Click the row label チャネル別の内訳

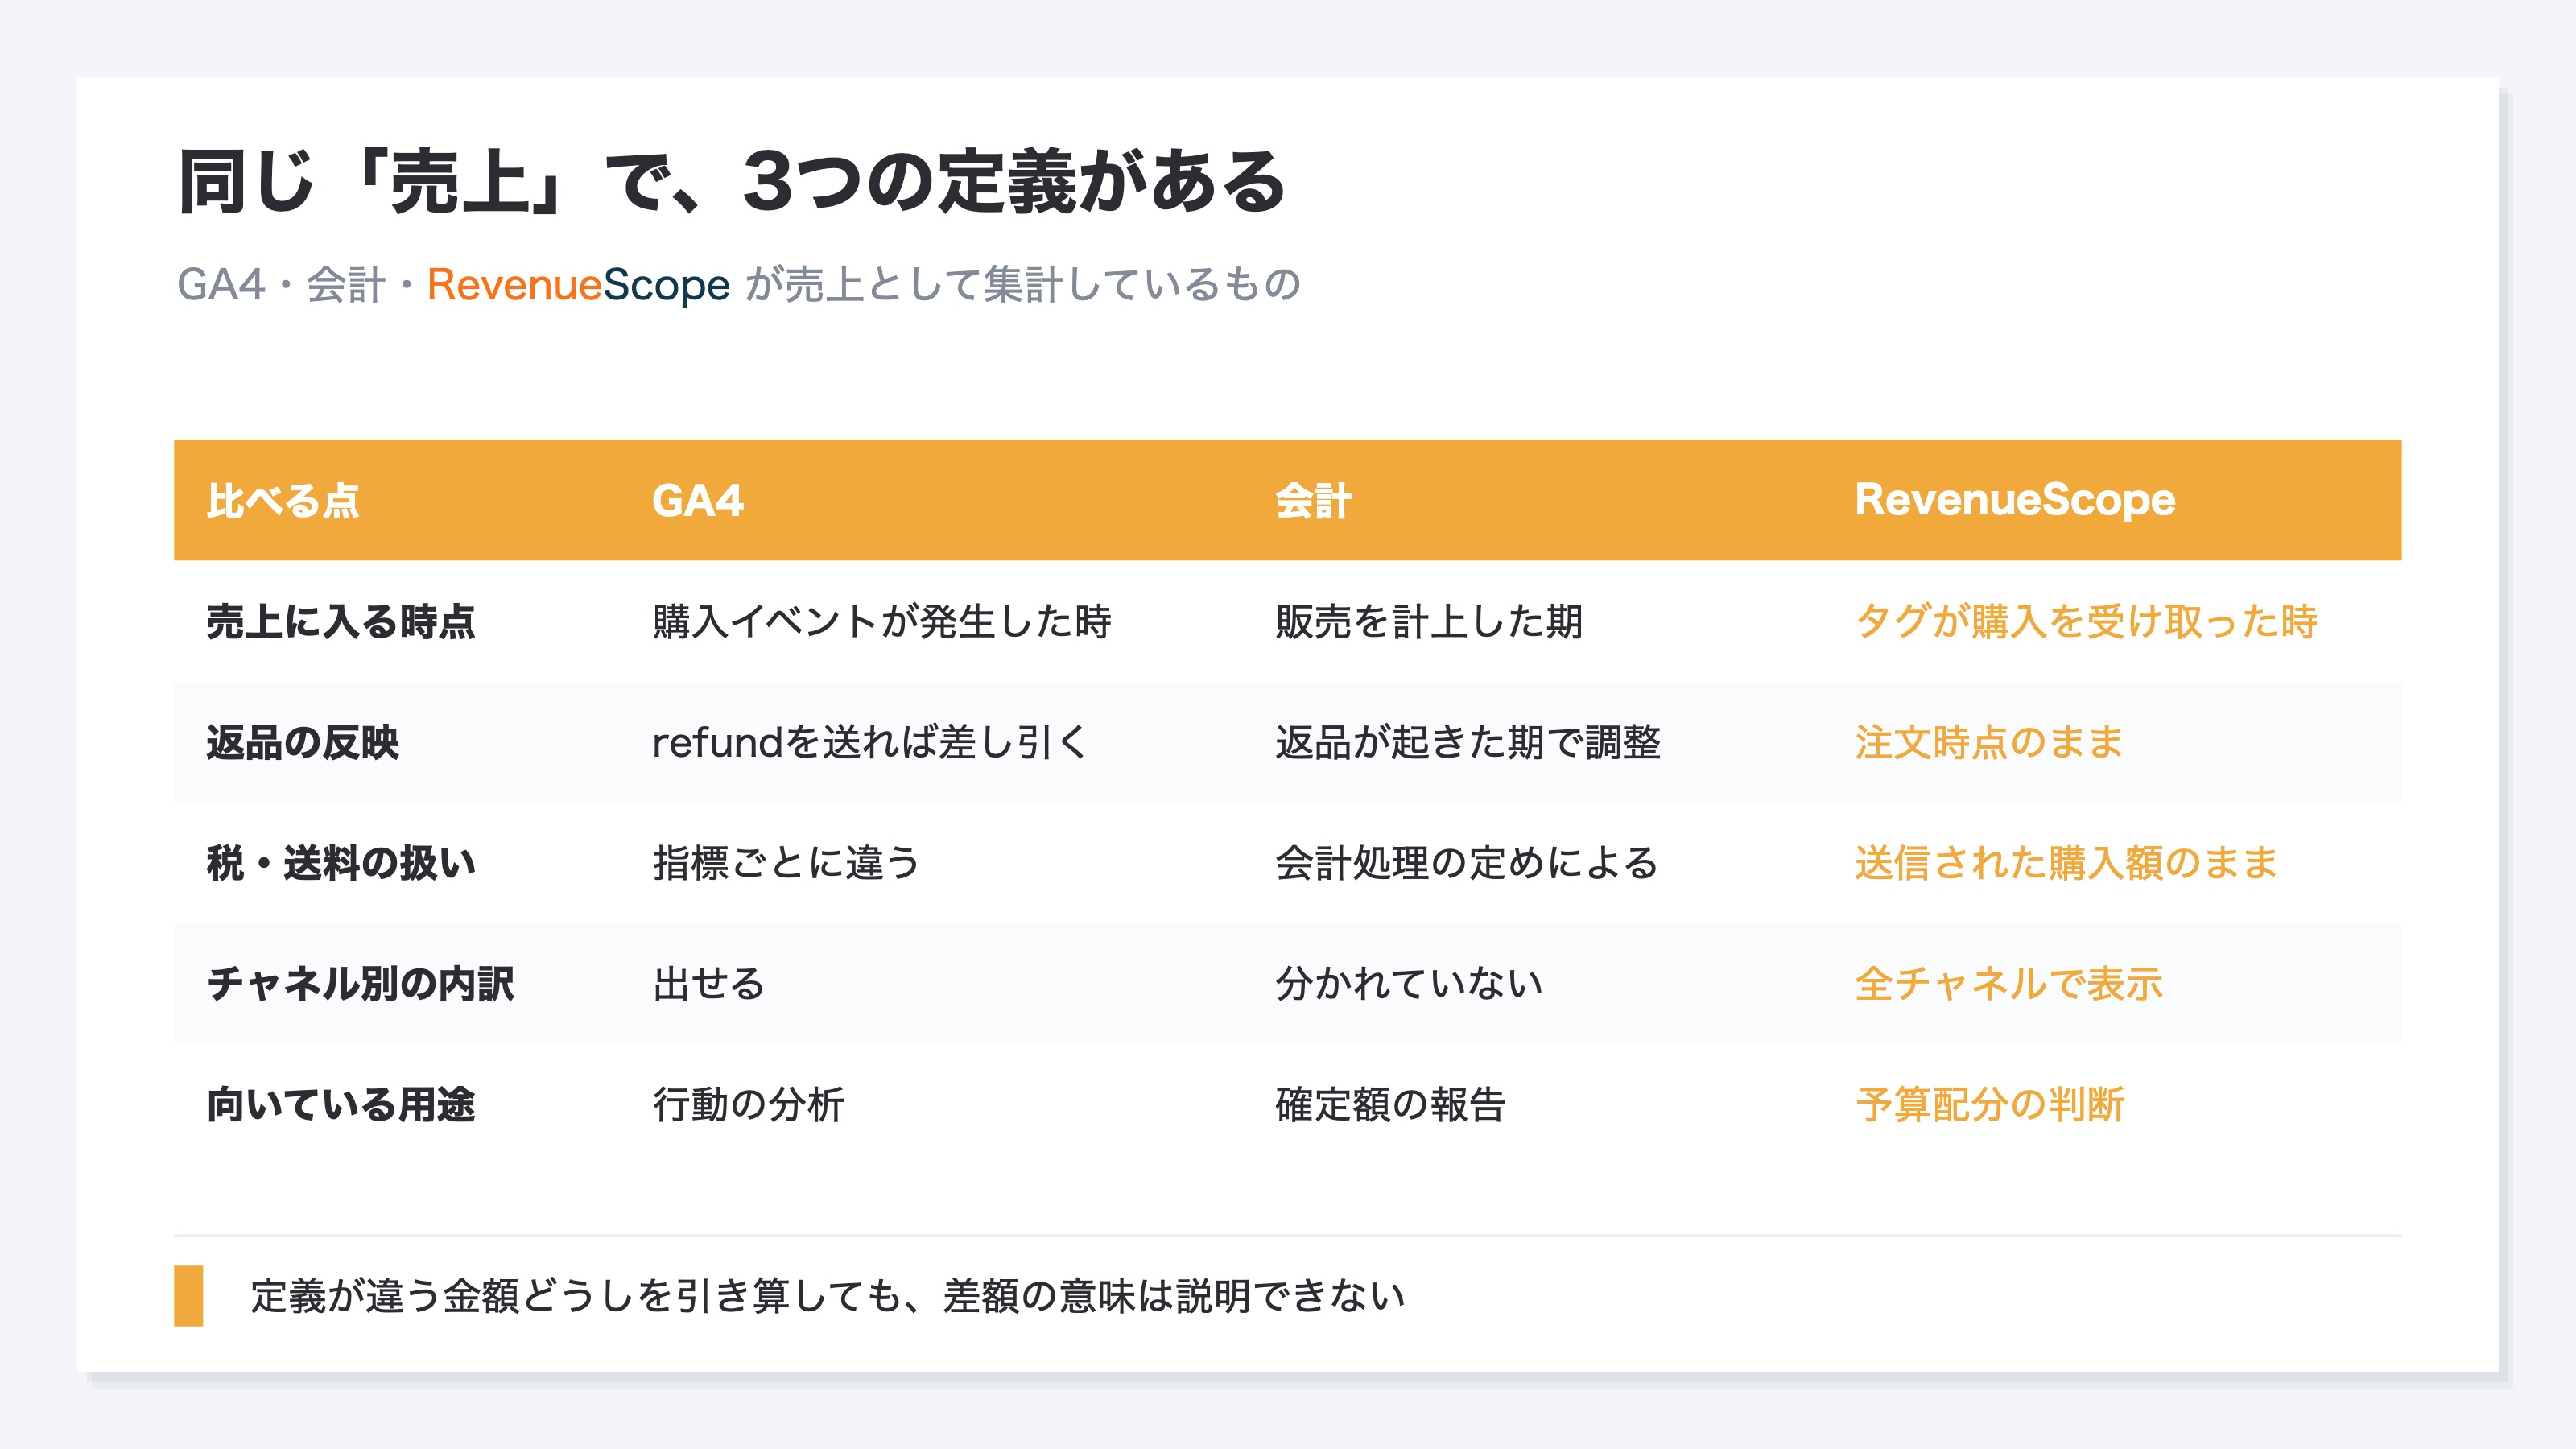coord(360,984)
